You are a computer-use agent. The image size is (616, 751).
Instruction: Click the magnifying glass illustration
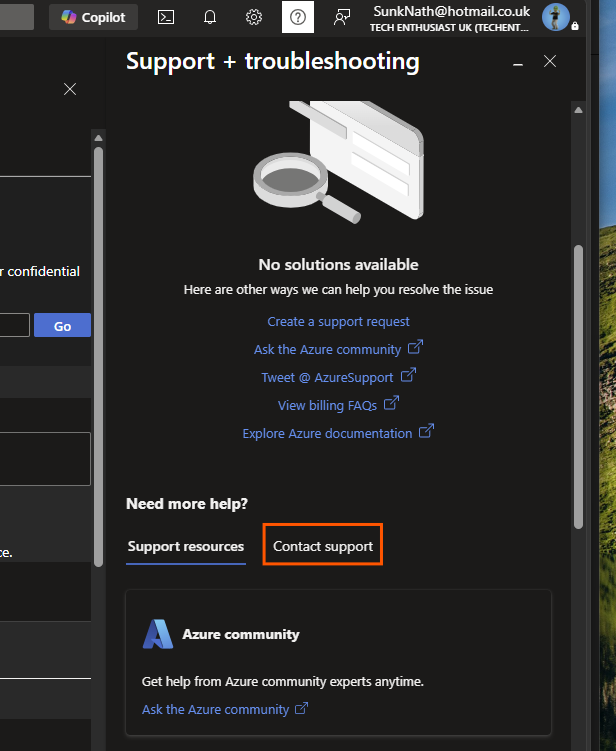tap(307, 187)
